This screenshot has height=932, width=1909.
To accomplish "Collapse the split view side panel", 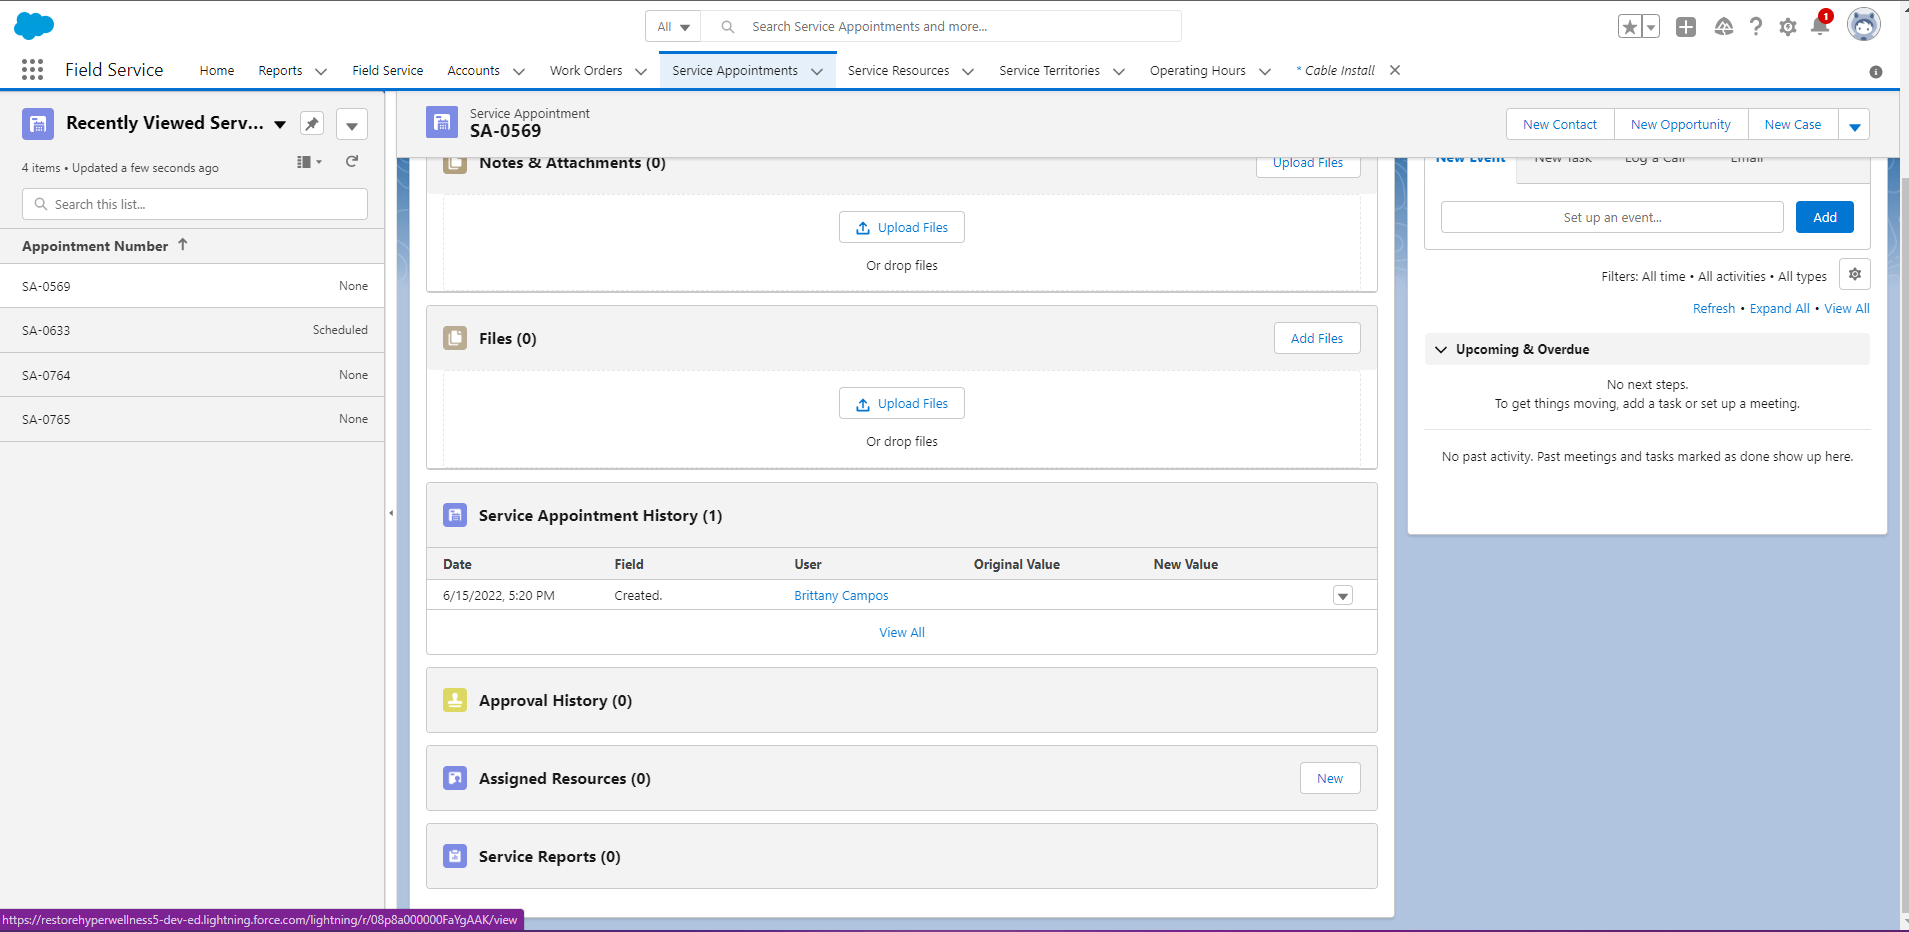I will (x=391, y=513).
